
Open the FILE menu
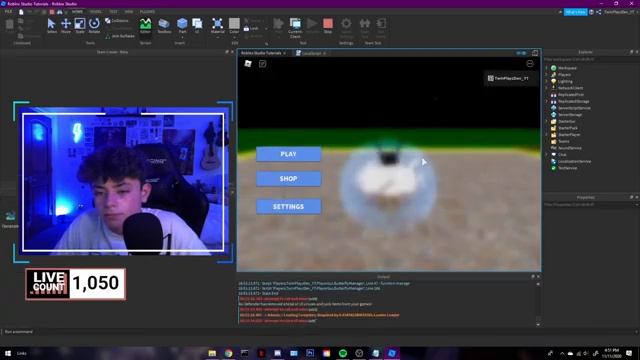[8, 12]
